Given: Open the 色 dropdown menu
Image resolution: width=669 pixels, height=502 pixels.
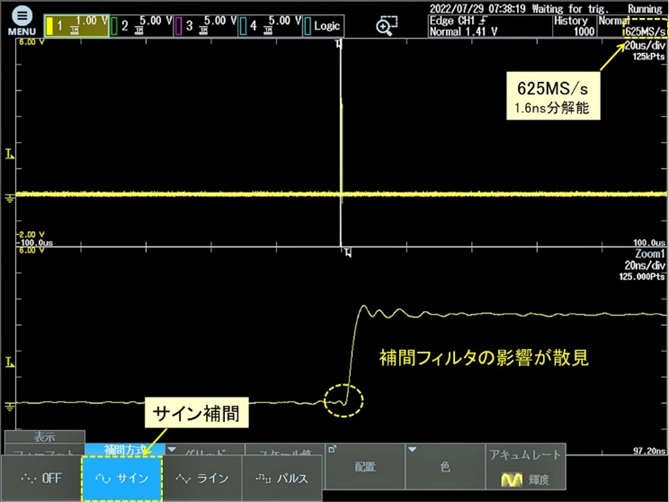Looking at the screenshot, I should point(445,467).
